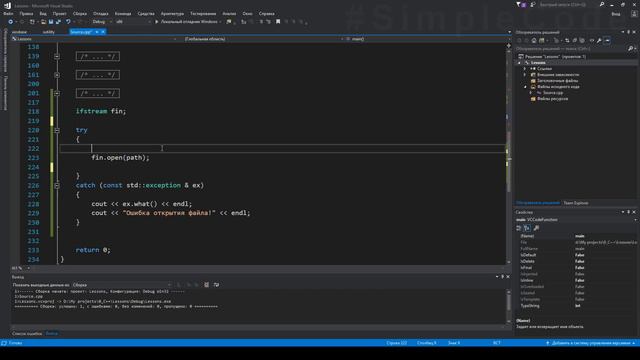
Task: Switch to the Обозреватель решений bottom tab
Action: [538, 203]
